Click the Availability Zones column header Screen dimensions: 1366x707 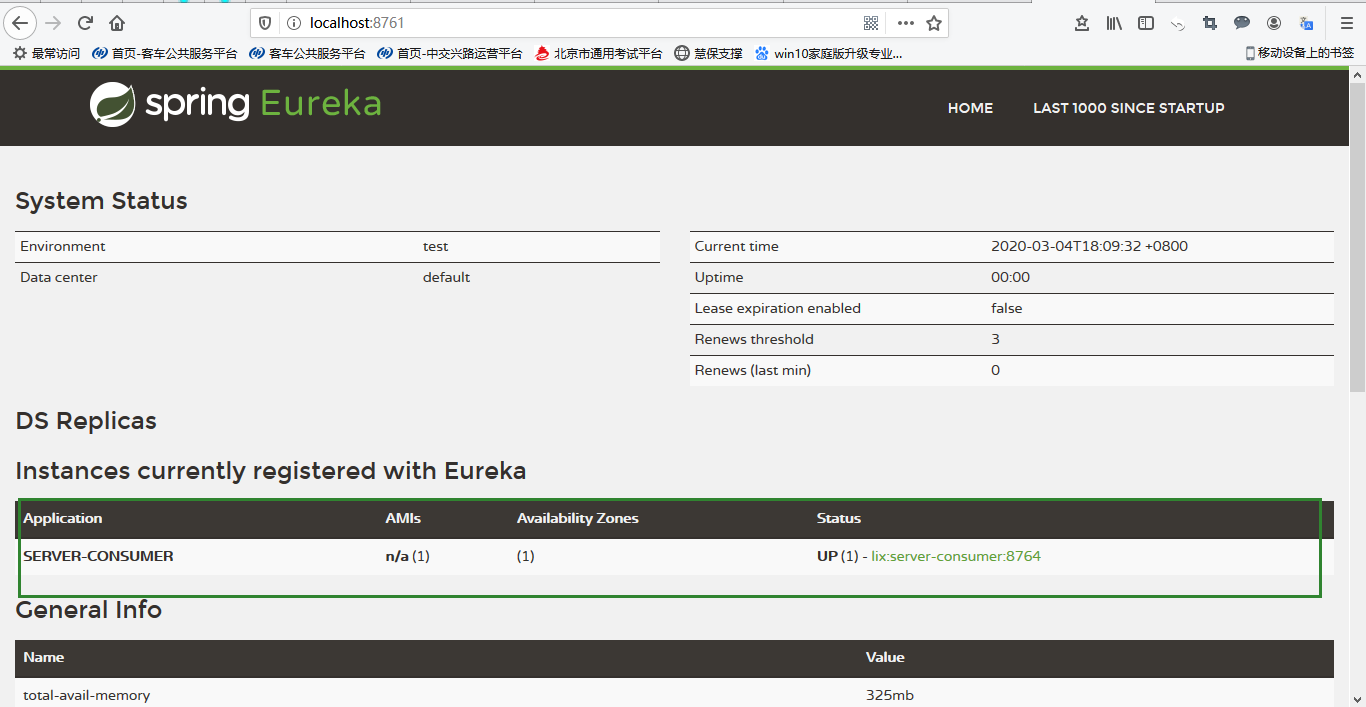coord(577,518)
